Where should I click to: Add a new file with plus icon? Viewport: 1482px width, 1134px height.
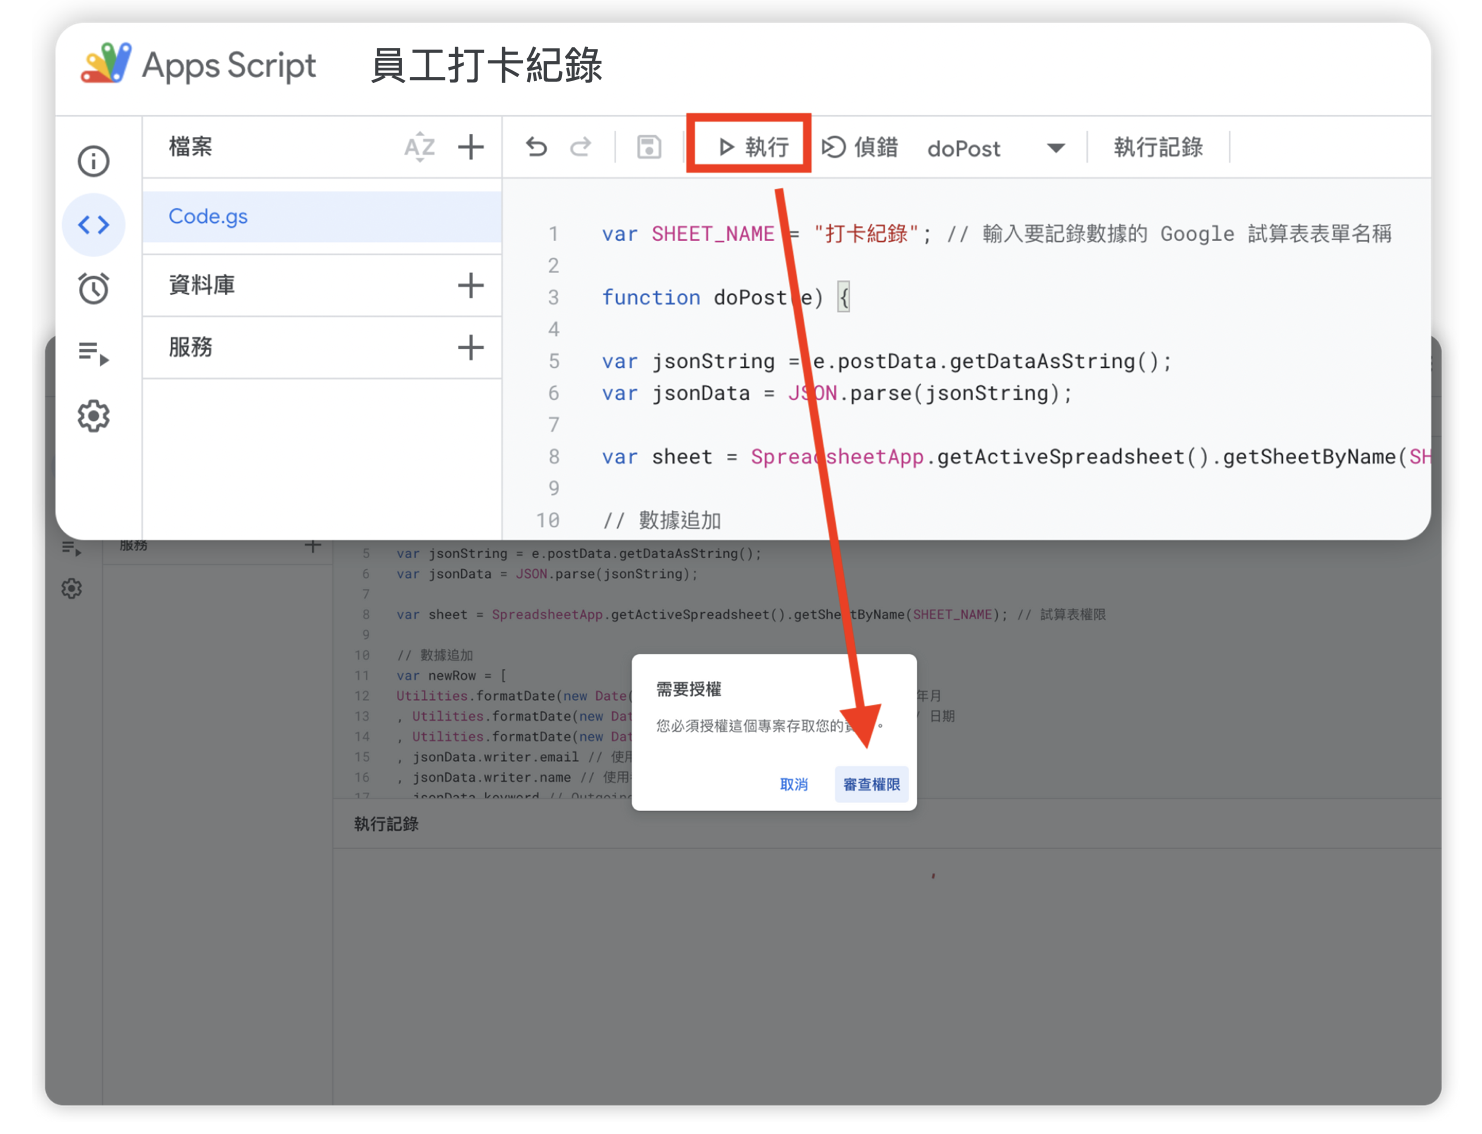pos(471,147)
